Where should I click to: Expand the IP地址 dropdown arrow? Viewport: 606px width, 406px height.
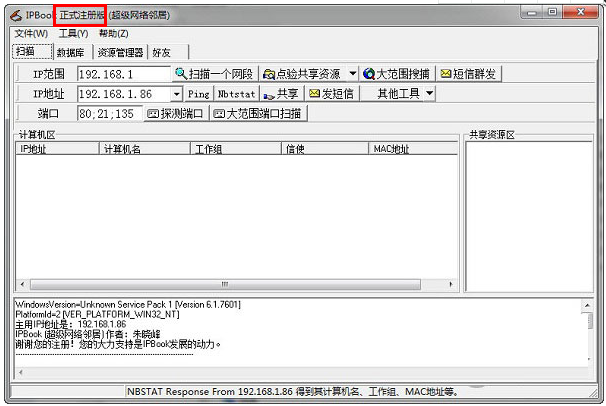[176, 94]
